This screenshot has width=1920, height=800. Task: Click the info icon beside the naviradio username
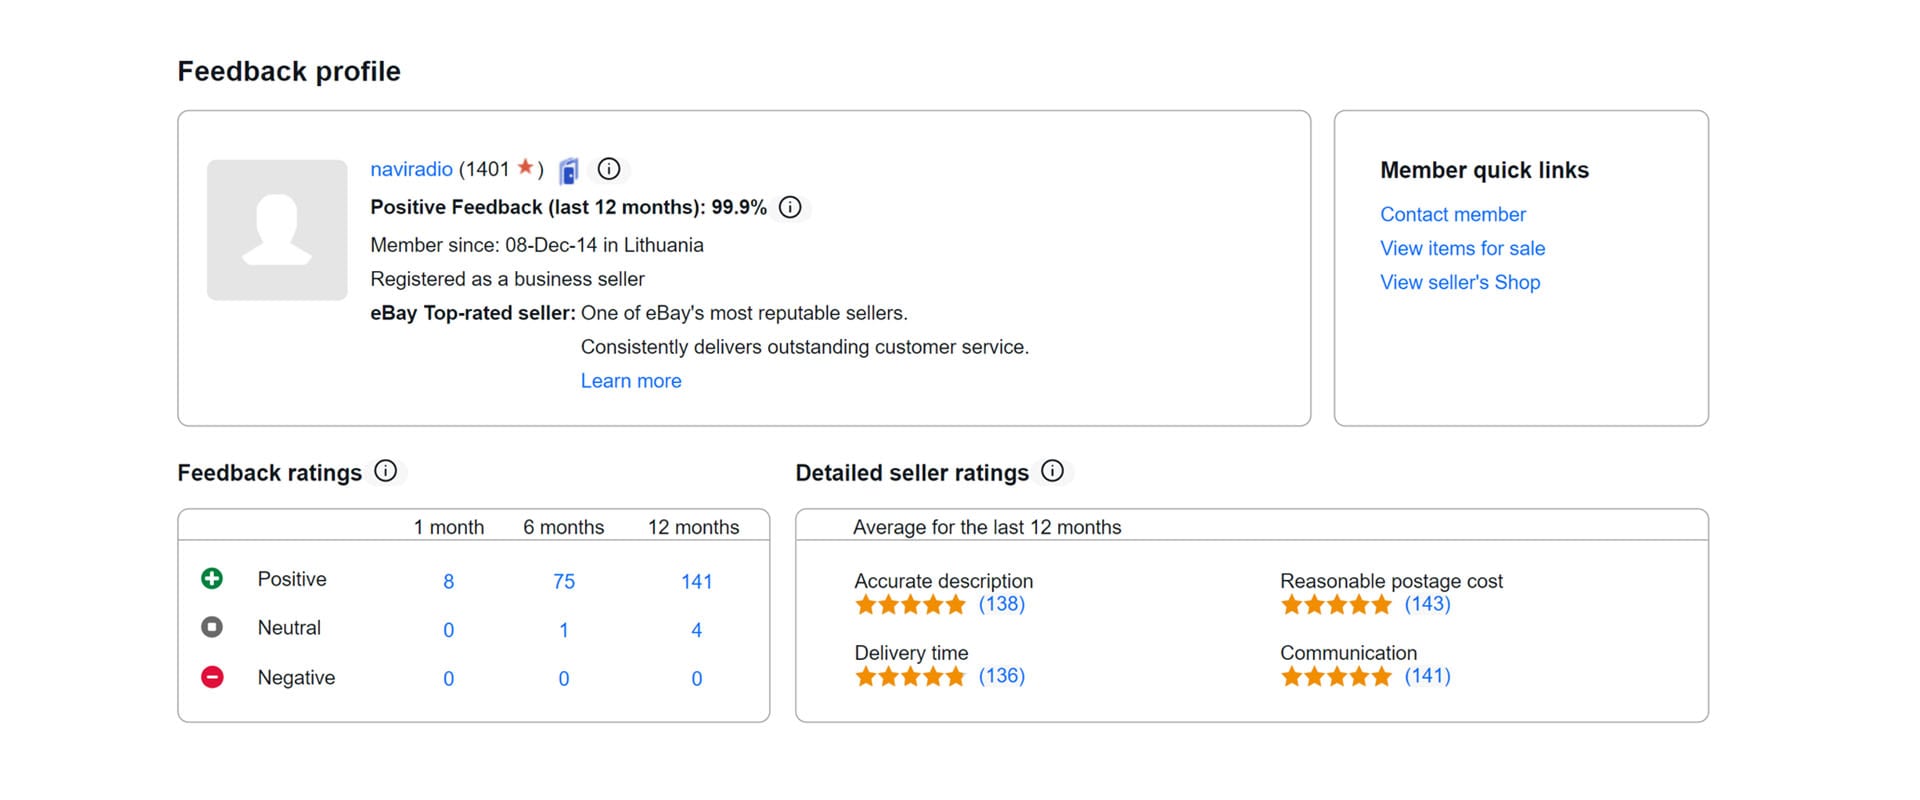coord(609,169)
